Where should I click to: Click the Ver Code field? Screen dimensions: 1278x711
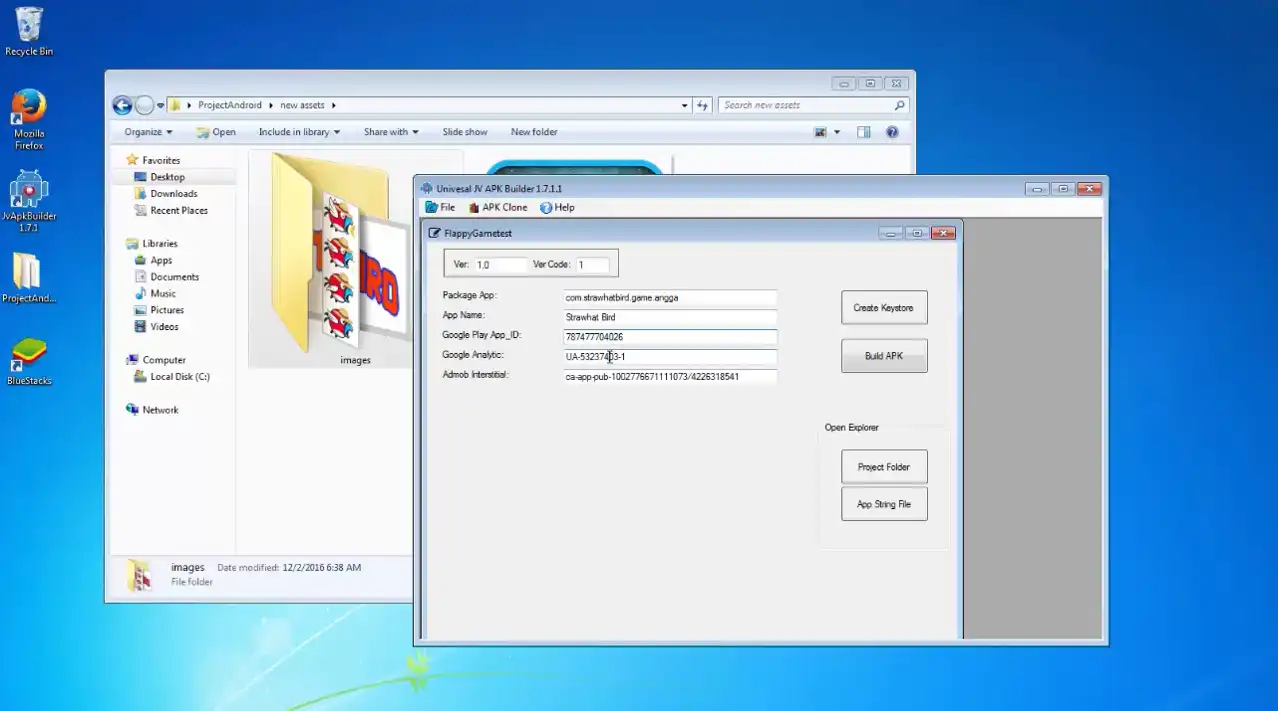[593, 265]
